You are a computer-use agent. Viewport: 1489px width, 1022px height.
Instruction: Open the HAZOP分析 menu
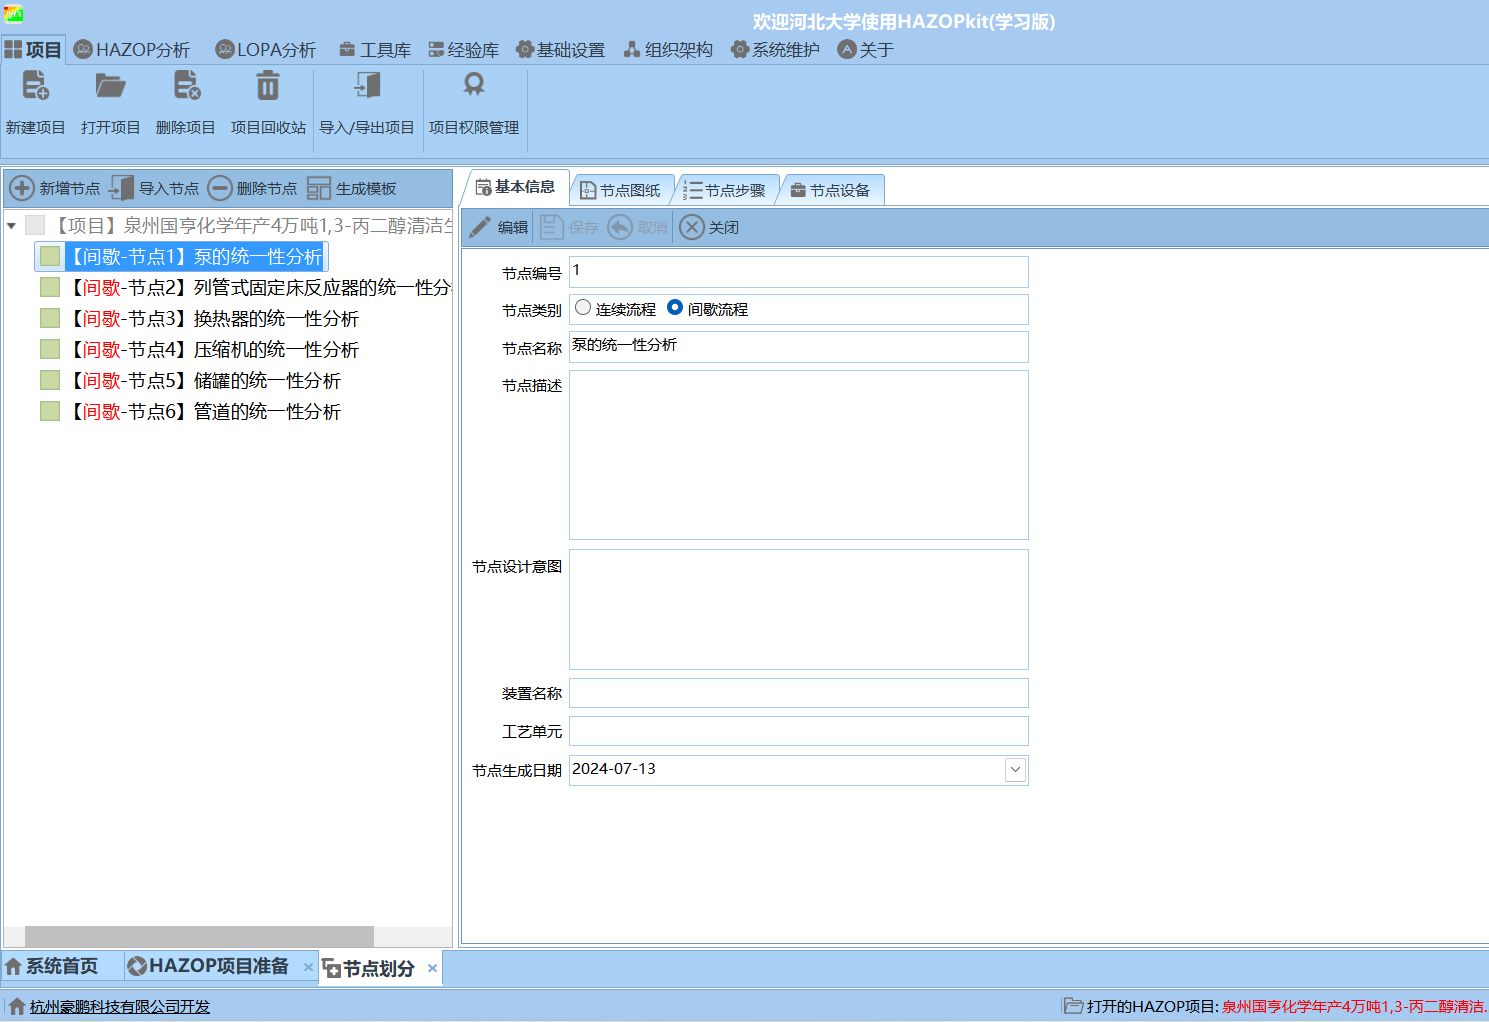132,50
